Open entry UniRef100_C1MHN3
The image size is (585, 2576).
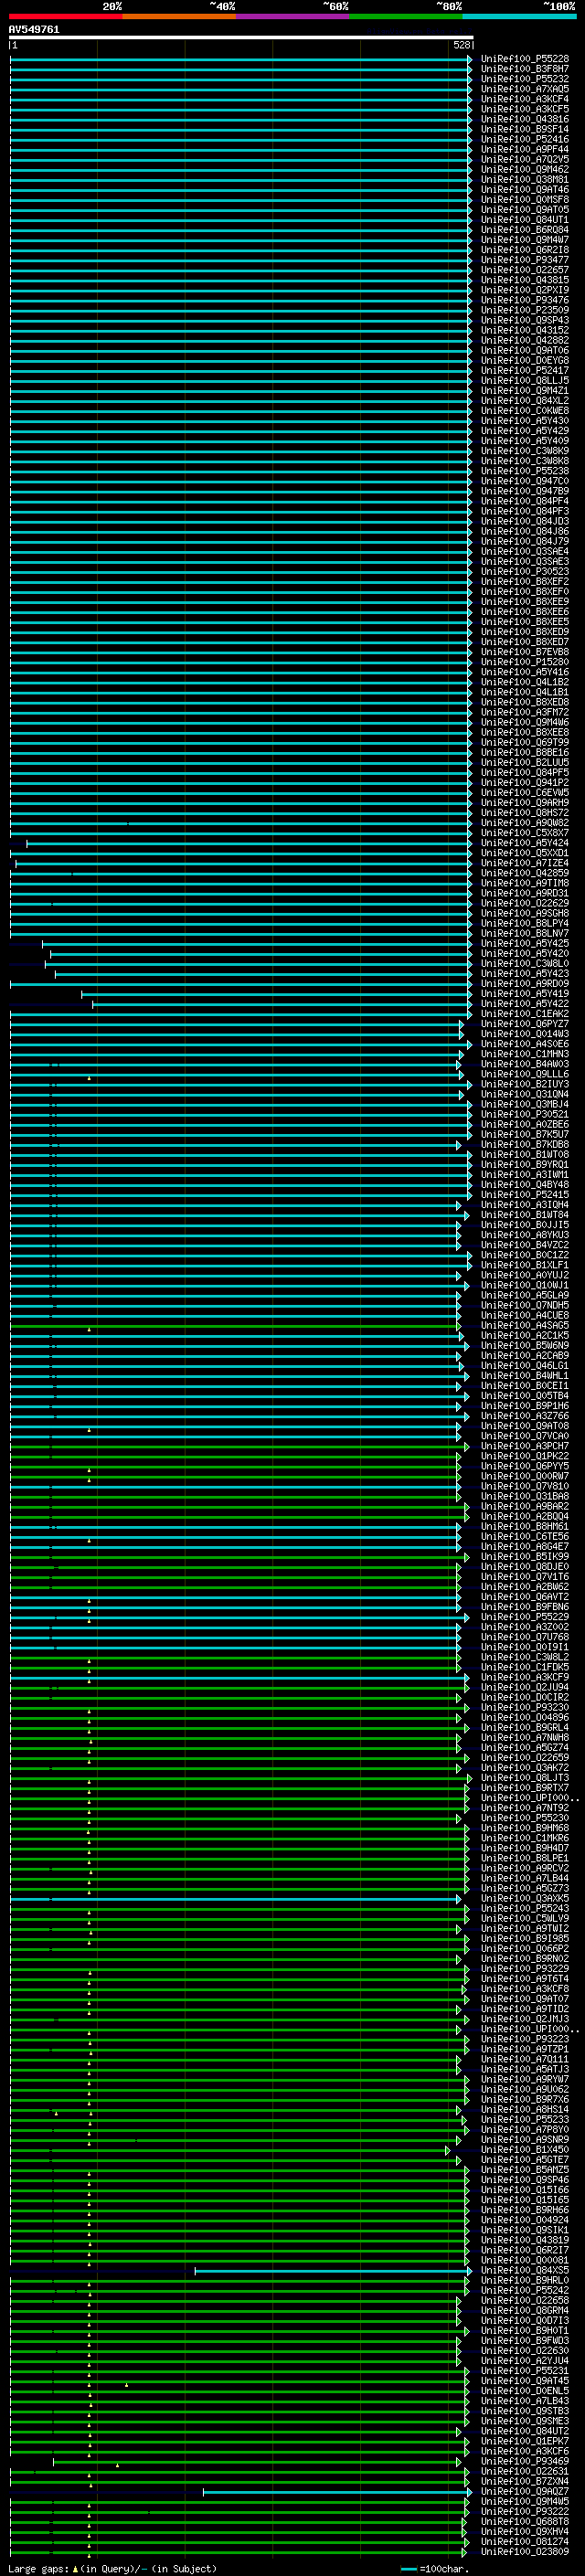pos(524,1054)
